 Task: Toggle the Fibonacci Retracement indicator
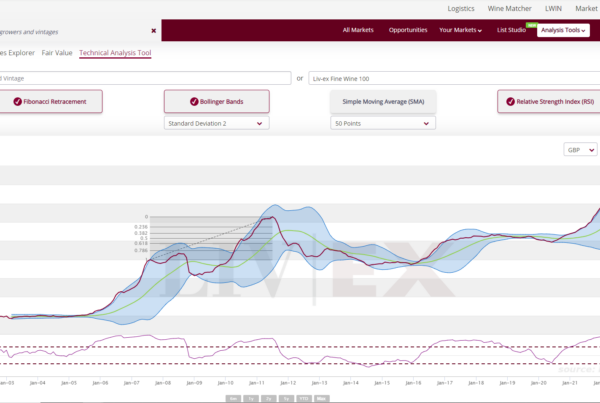(x=51, y=101)
